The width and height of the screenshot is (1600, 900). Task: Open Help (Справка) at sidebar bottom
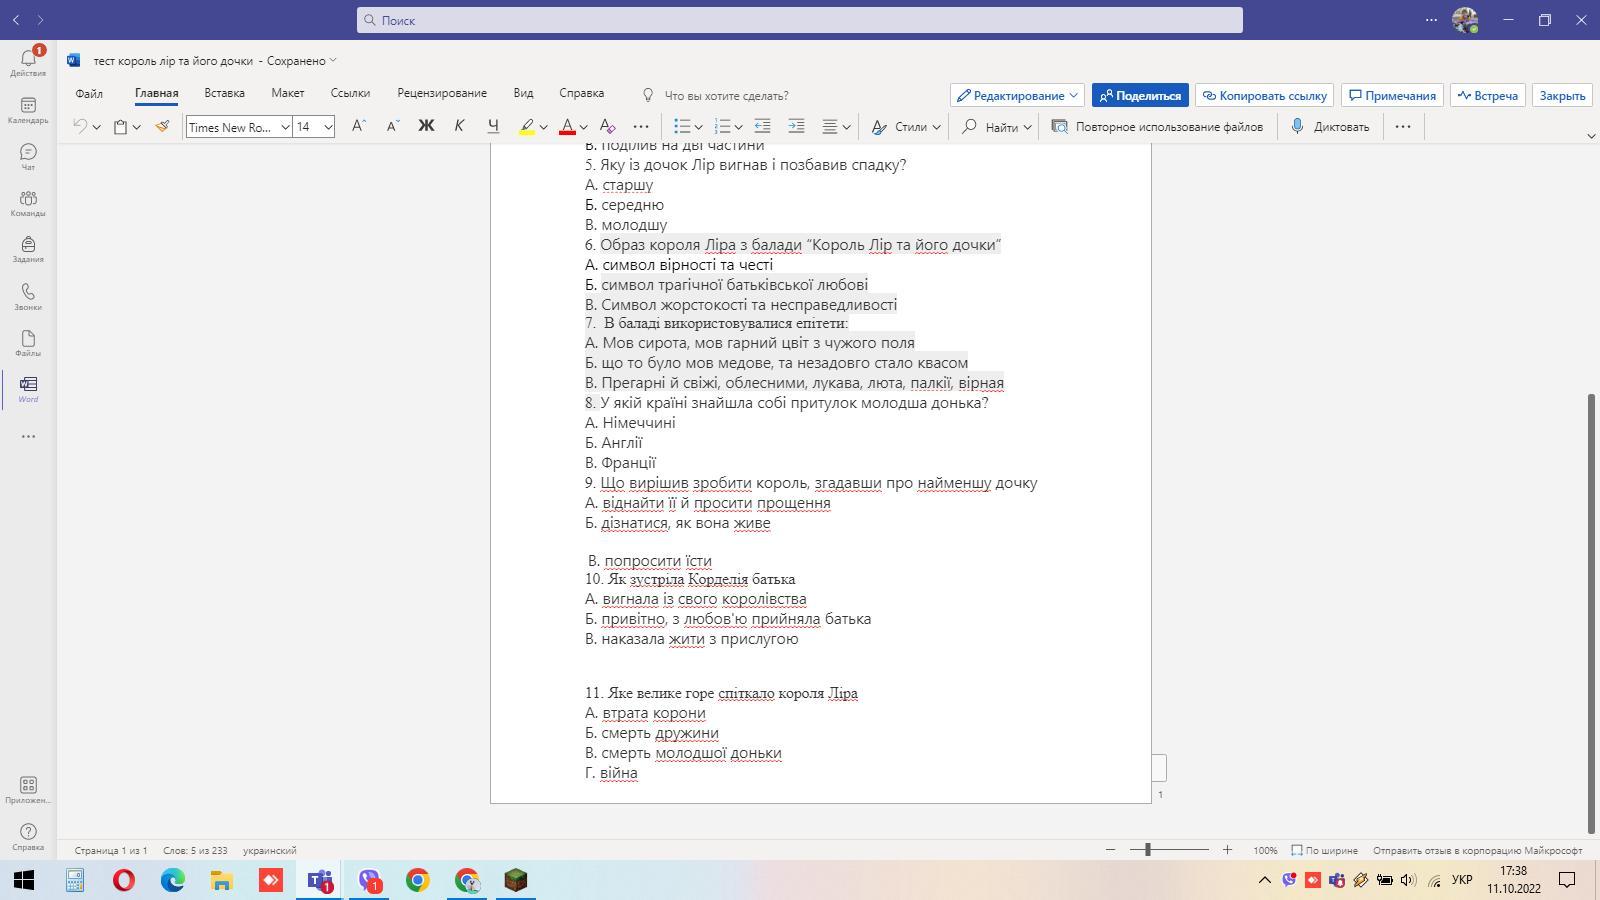tap(28, 837)
